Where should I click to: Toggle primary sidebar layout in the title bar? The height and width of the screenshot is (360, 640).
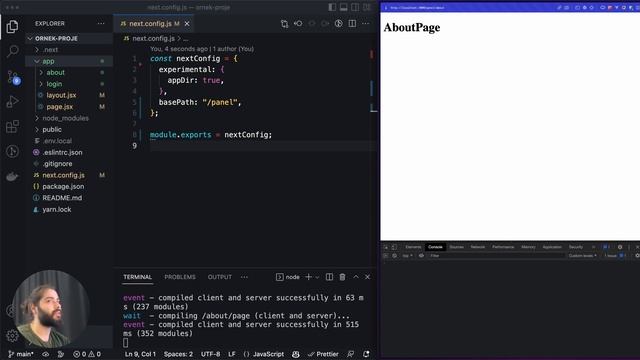point(332,7)
